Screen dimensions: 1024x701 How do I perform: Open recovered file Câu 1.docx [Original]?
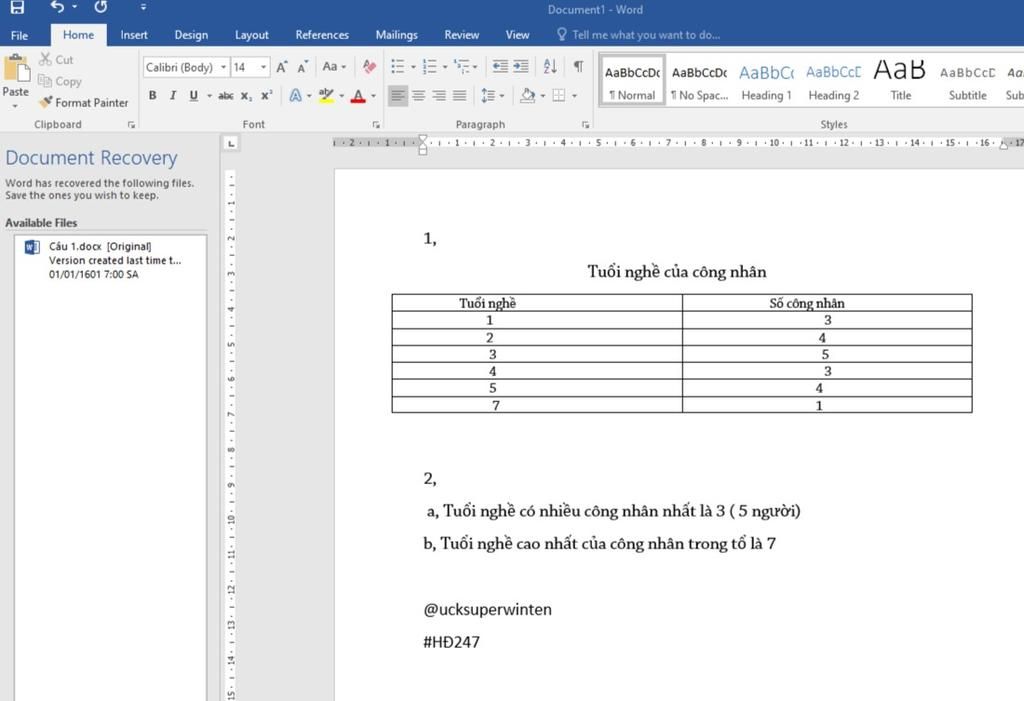pyautogui.click(x=110, y=260)
